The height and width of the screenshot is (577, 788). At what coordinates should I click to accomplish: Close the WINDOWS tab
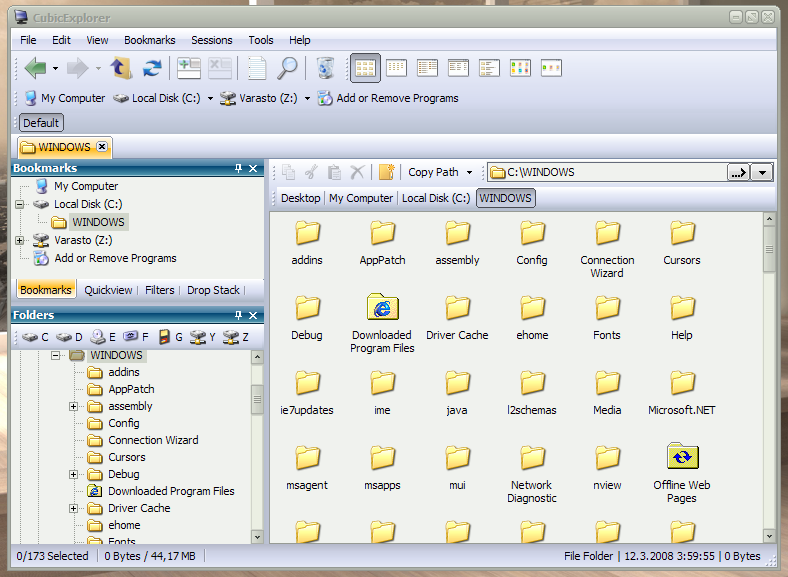[102, 146]
